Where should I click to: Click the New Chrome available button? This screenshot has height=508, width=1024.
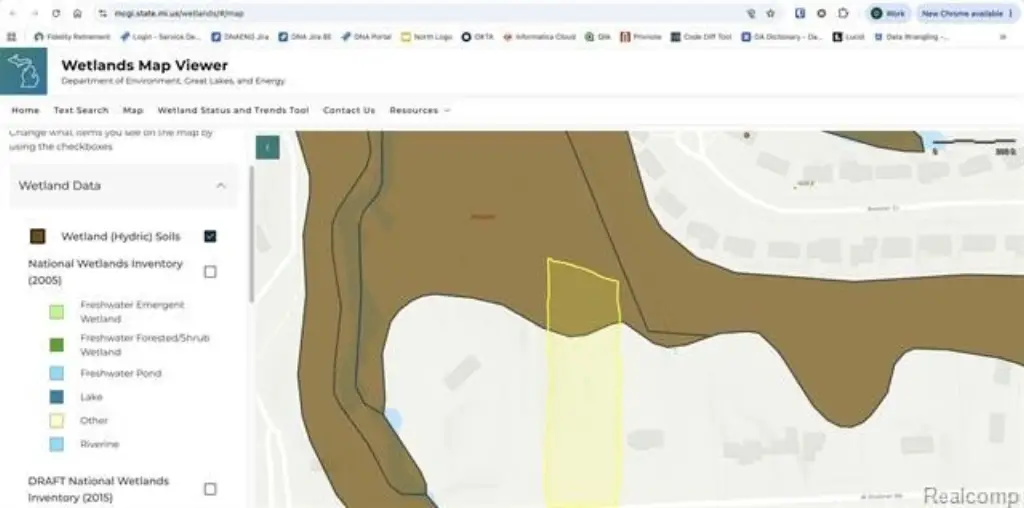coord(967,13)
